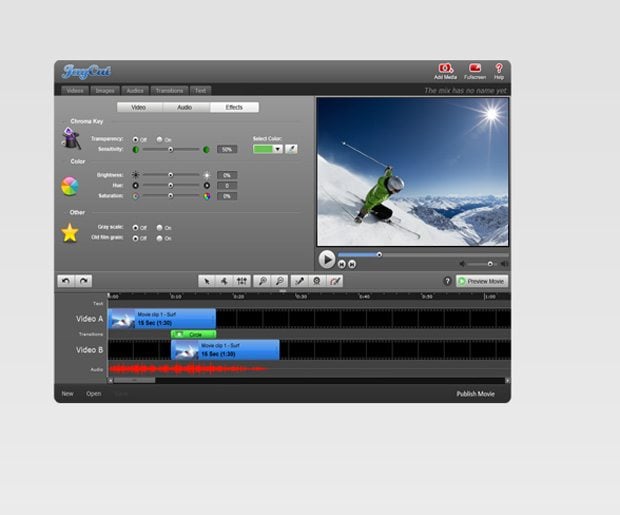Select the Video B movie clip
This screenshot has width=620, height=515.
coord(225,350)
